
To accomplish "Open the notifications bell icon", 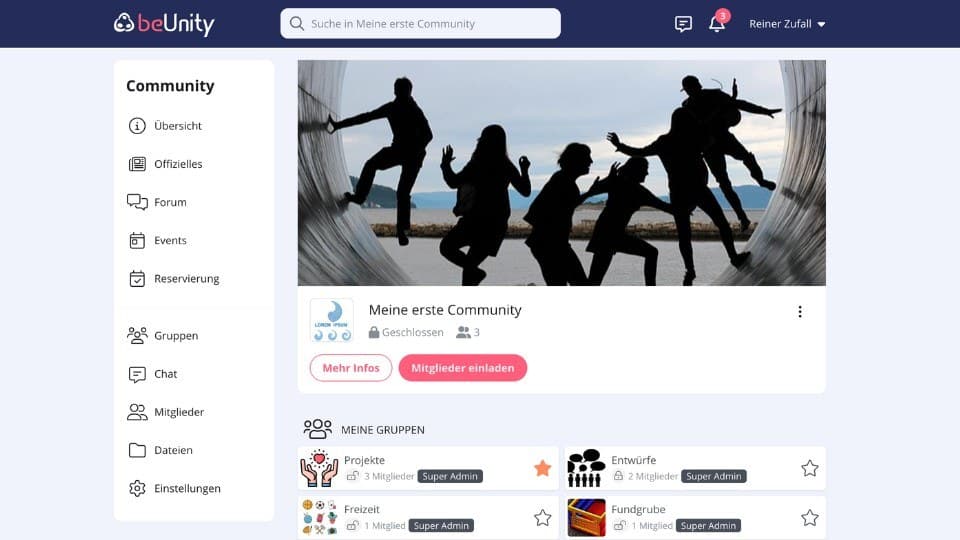I will (717, 23).
